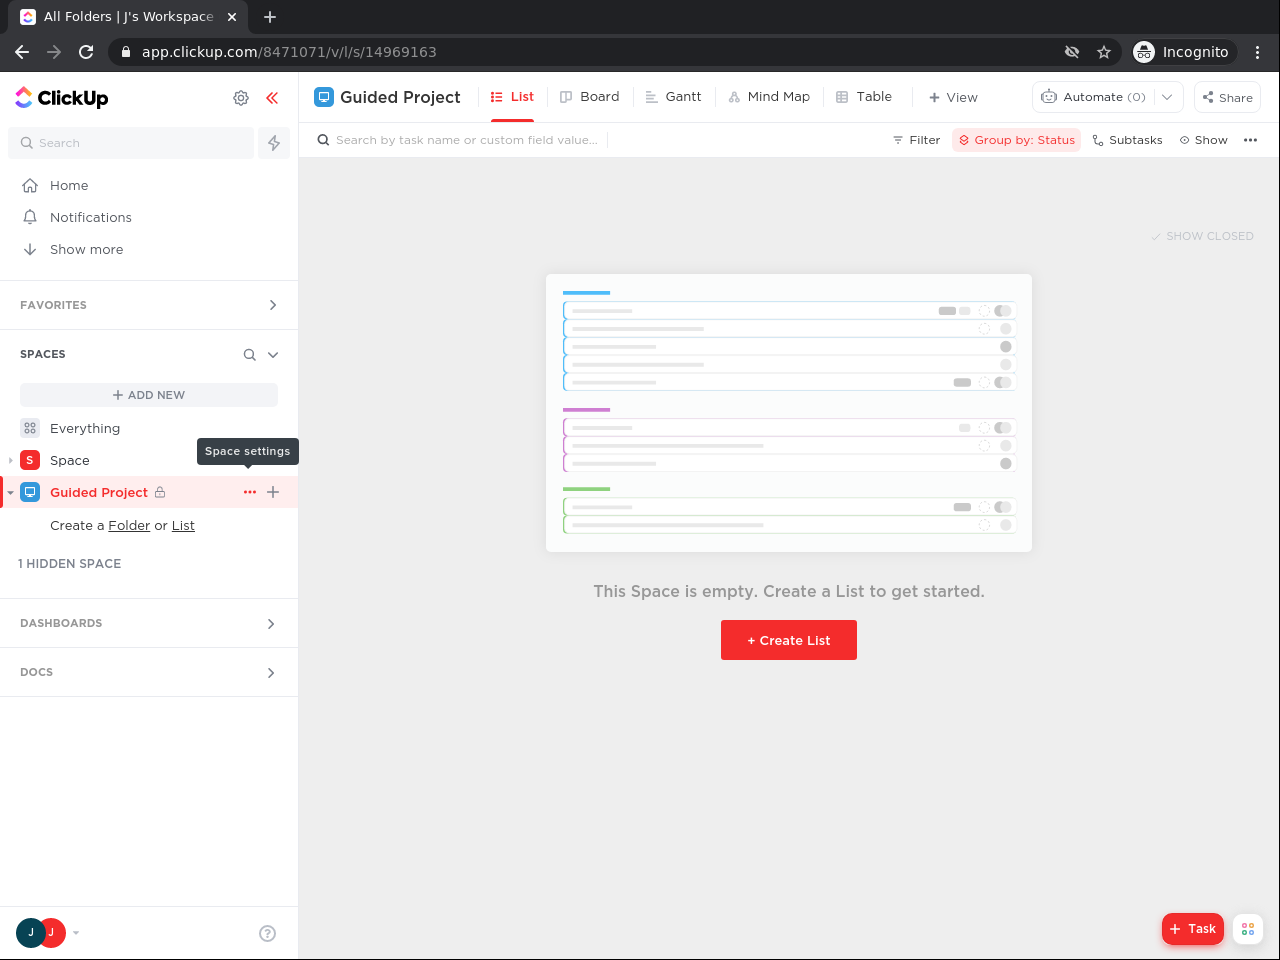Viewport: 1280px width, 960px height.
Task: Click the ClickUp logo
Action: point(62,97)
